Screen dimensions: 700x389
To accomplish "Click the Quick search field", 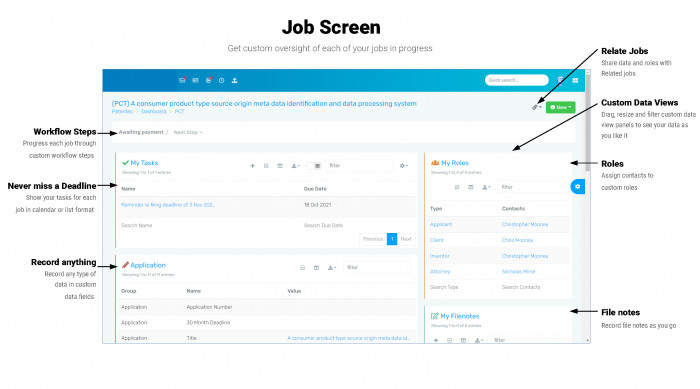I will tap(517, 80).
